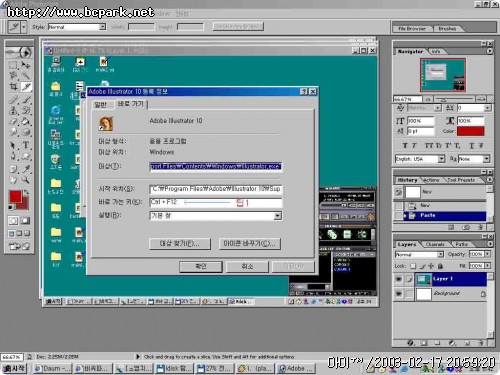Switch to the Paths tab
Screen dimensions: 500x375
click(x=461, y=244)
